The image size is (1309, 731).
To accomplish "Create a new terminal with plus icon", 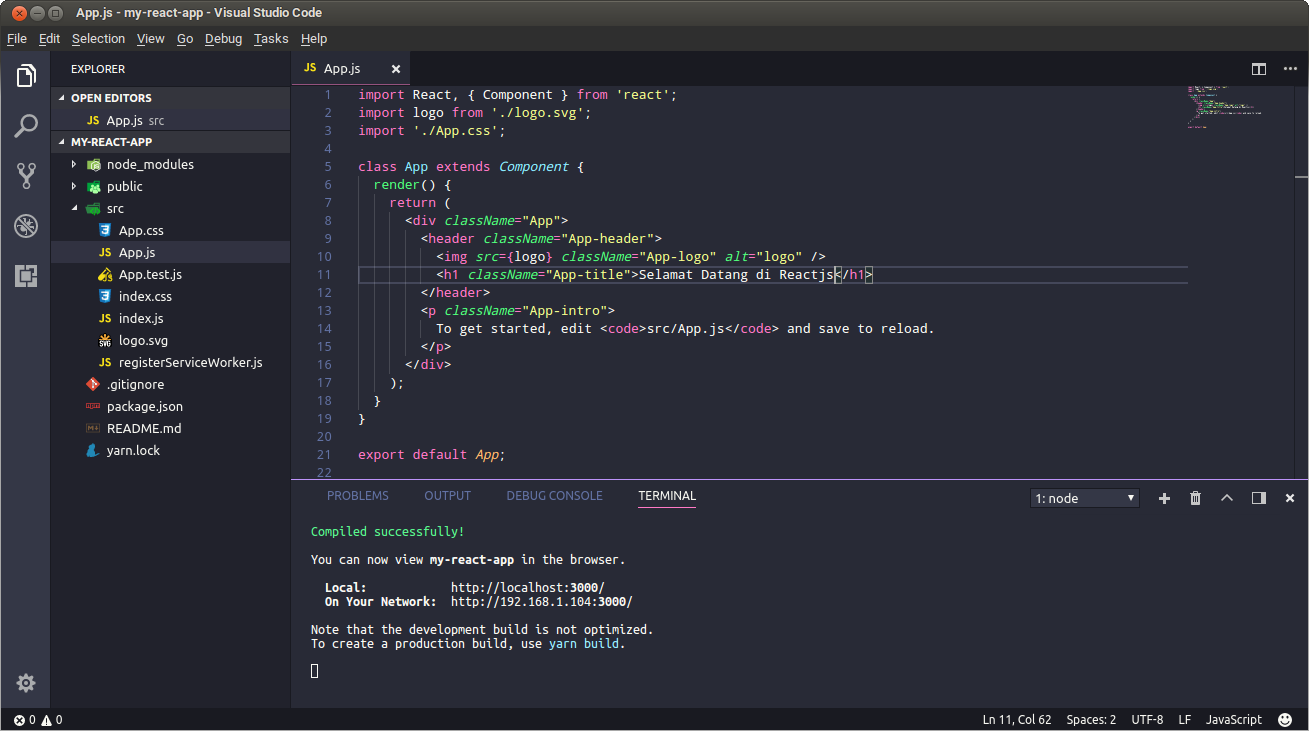I will tap(1164, 497).
